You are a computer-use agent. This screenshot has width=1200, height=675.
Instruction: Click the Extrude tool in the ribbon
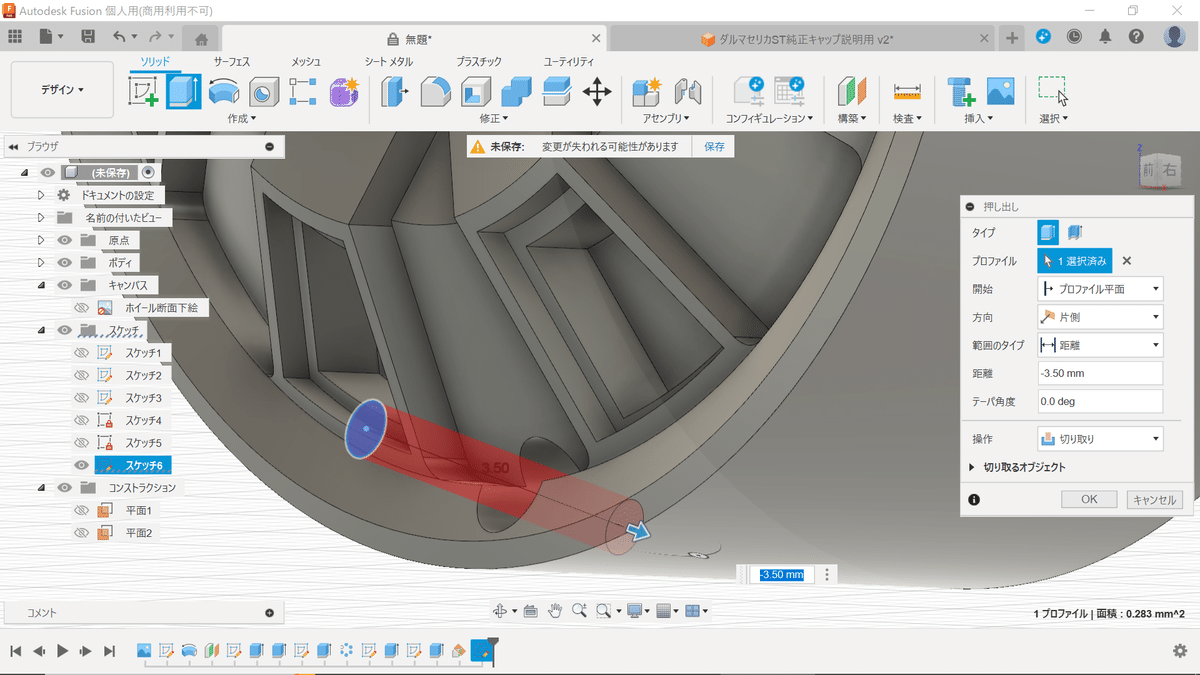coord(183,92)
